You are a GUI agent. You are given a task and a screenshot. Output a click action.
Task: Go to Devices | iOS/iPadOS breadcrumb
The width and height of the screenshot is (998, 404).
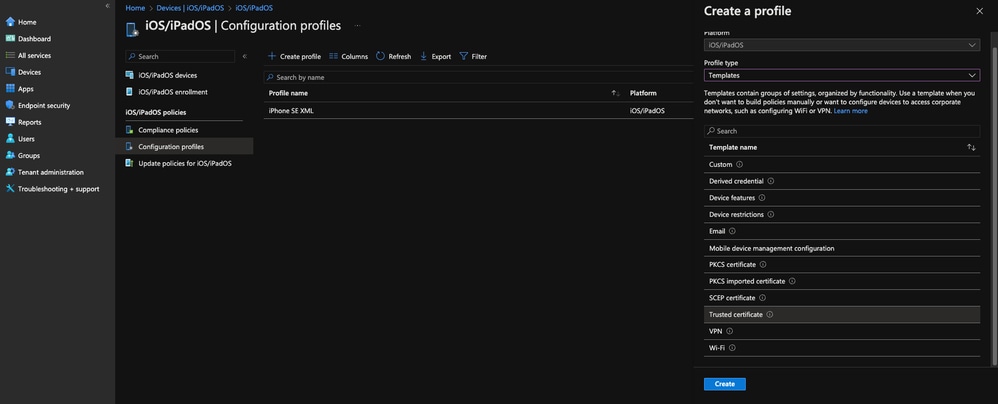190,8
